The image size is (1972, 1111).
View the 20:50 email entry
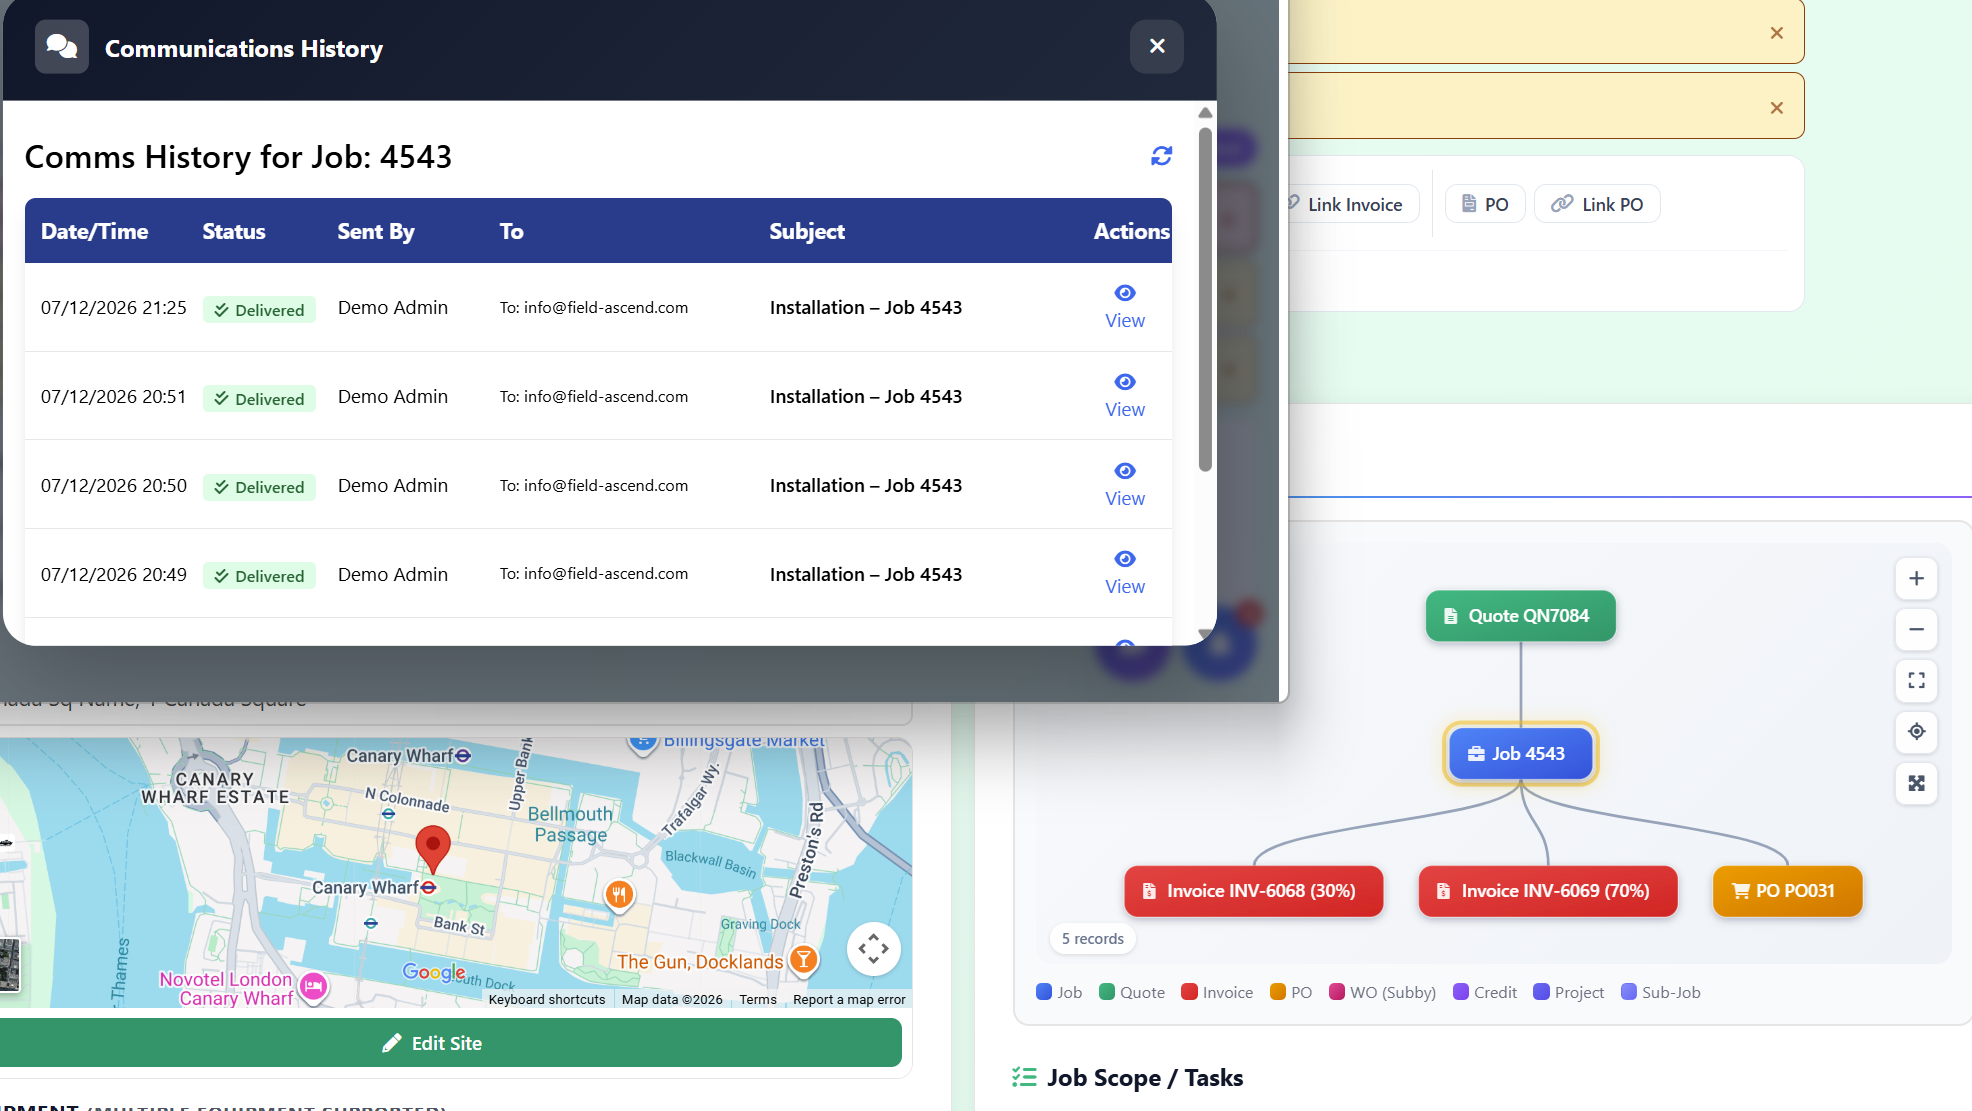click(1125, 485)
